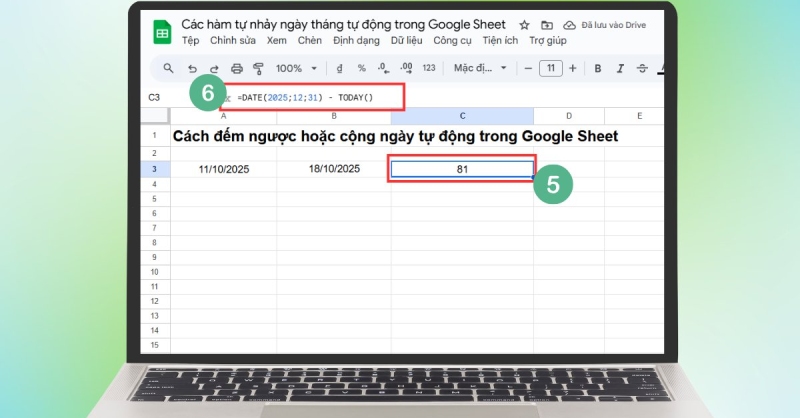
Task: Toggle strikethrough formatting
Action: pos(642,68)
